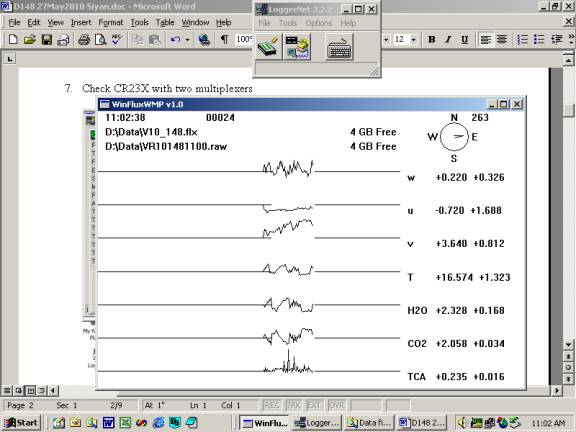The width and height of the screenshot is (576, 432).
Task: Click the Previous Page double-arrow button
Action: click(568, 356)
